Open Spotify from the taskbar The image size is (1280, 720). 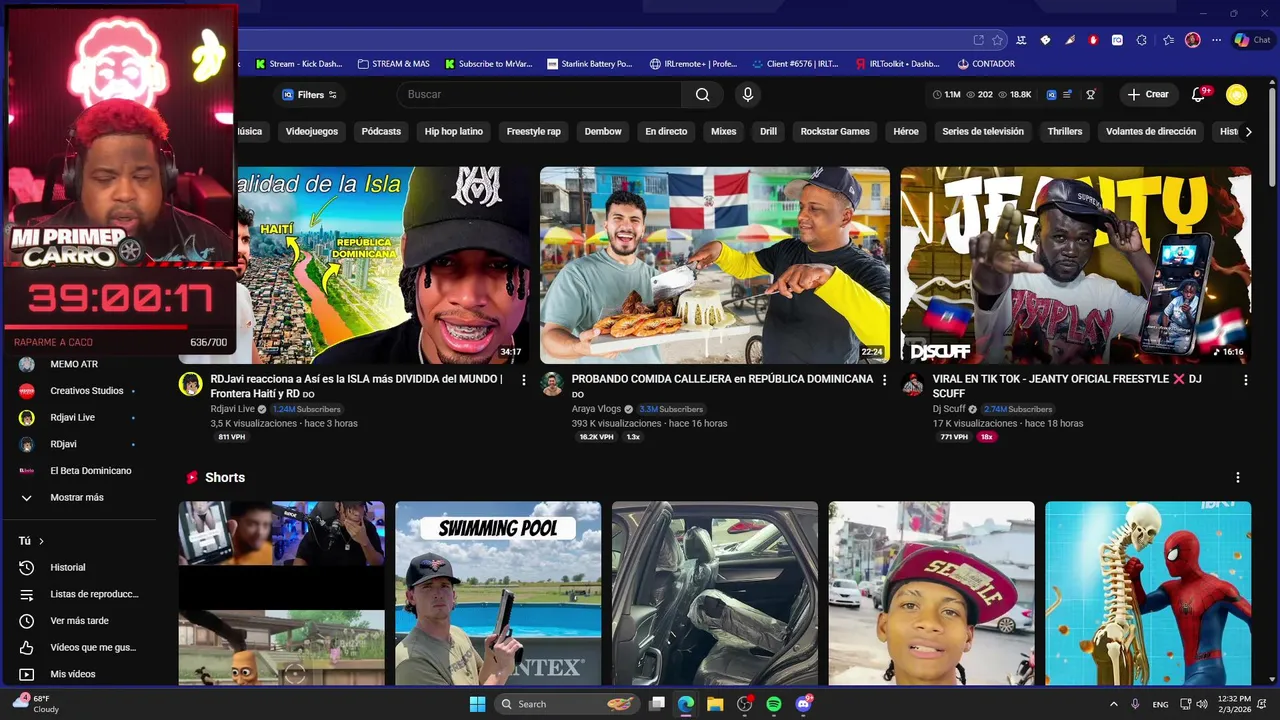pyautogui.click(x=773, y=704)
